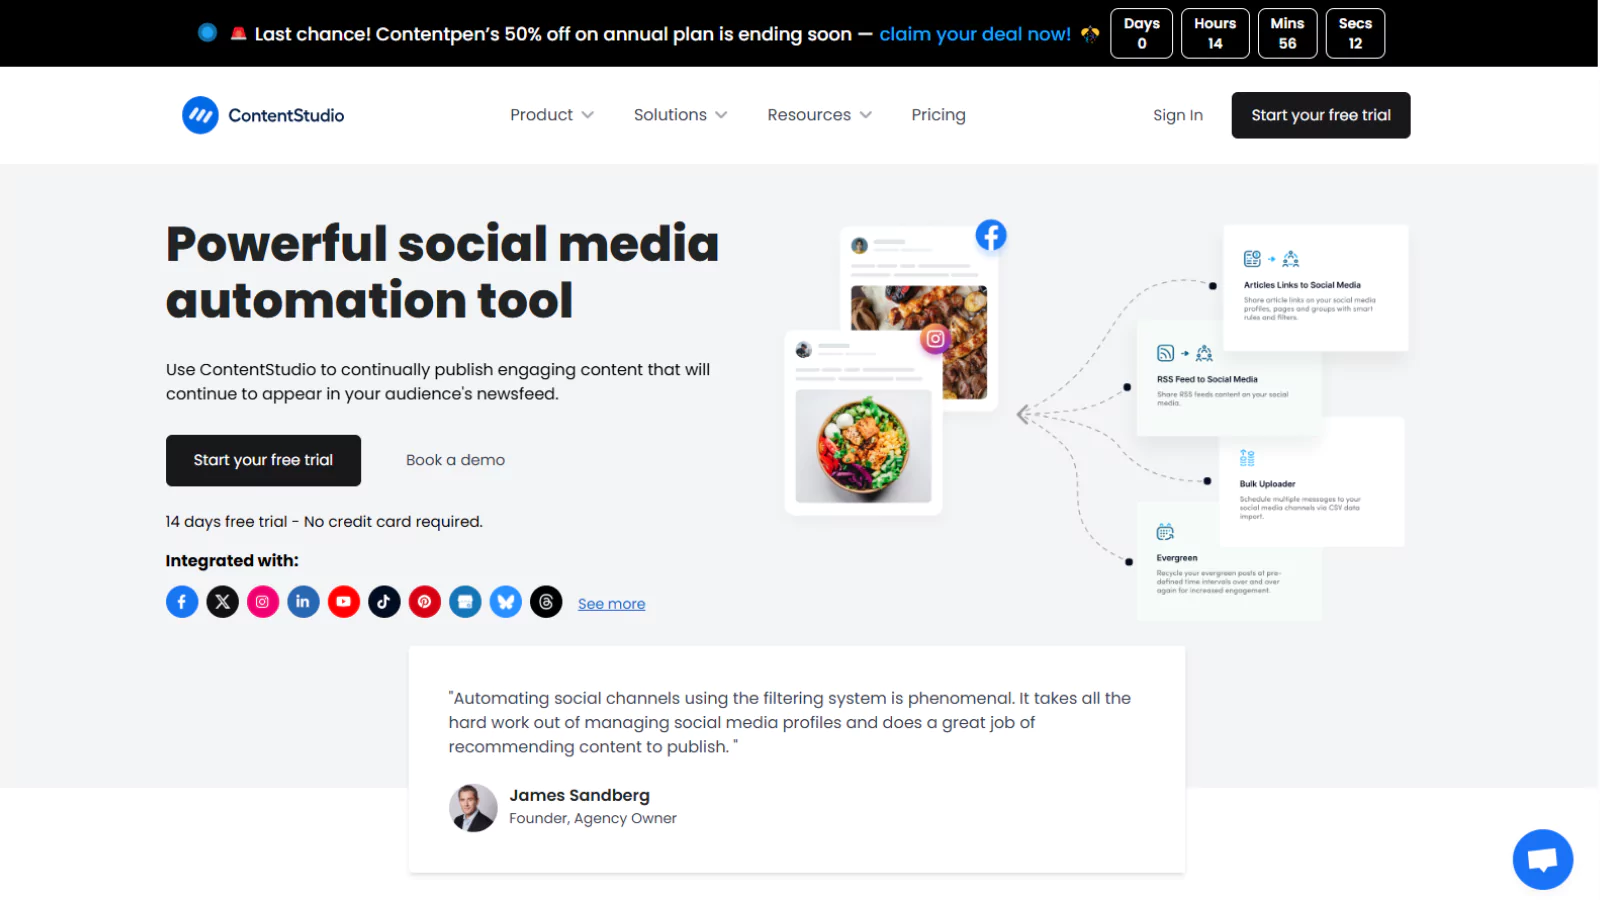Click the Sign In link

[x=1178, y=115]
